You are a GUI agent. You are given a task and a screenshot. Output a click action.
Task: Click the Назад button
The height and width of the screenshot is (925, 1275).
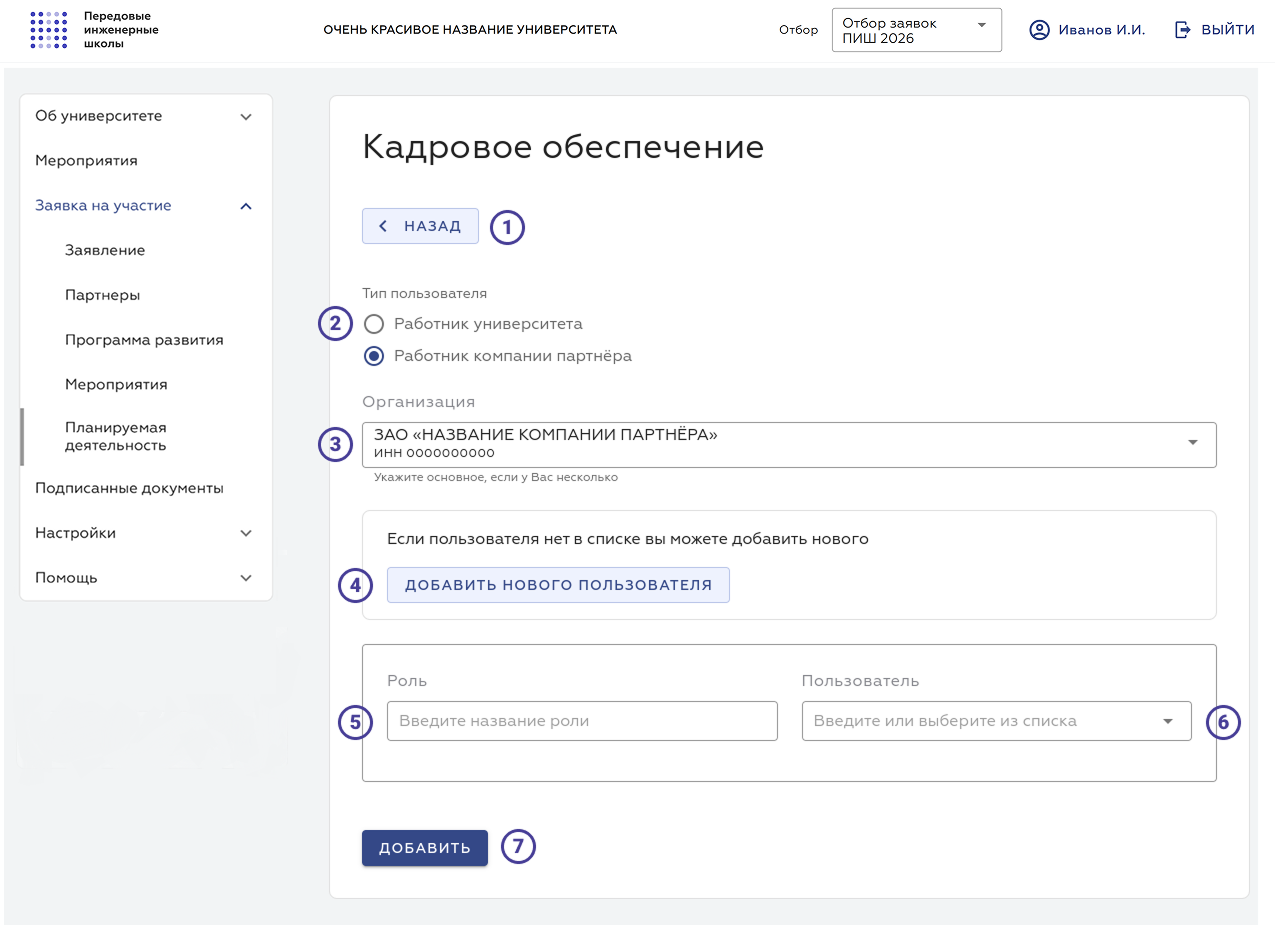point(420,226)
